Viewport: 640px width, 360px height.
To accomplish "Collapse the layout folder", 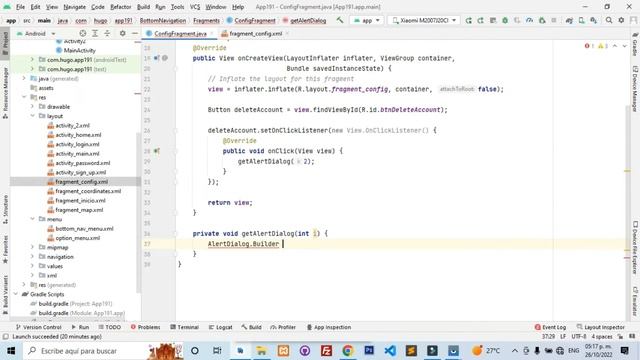I will pyautogui.click(x=32, y=116).
